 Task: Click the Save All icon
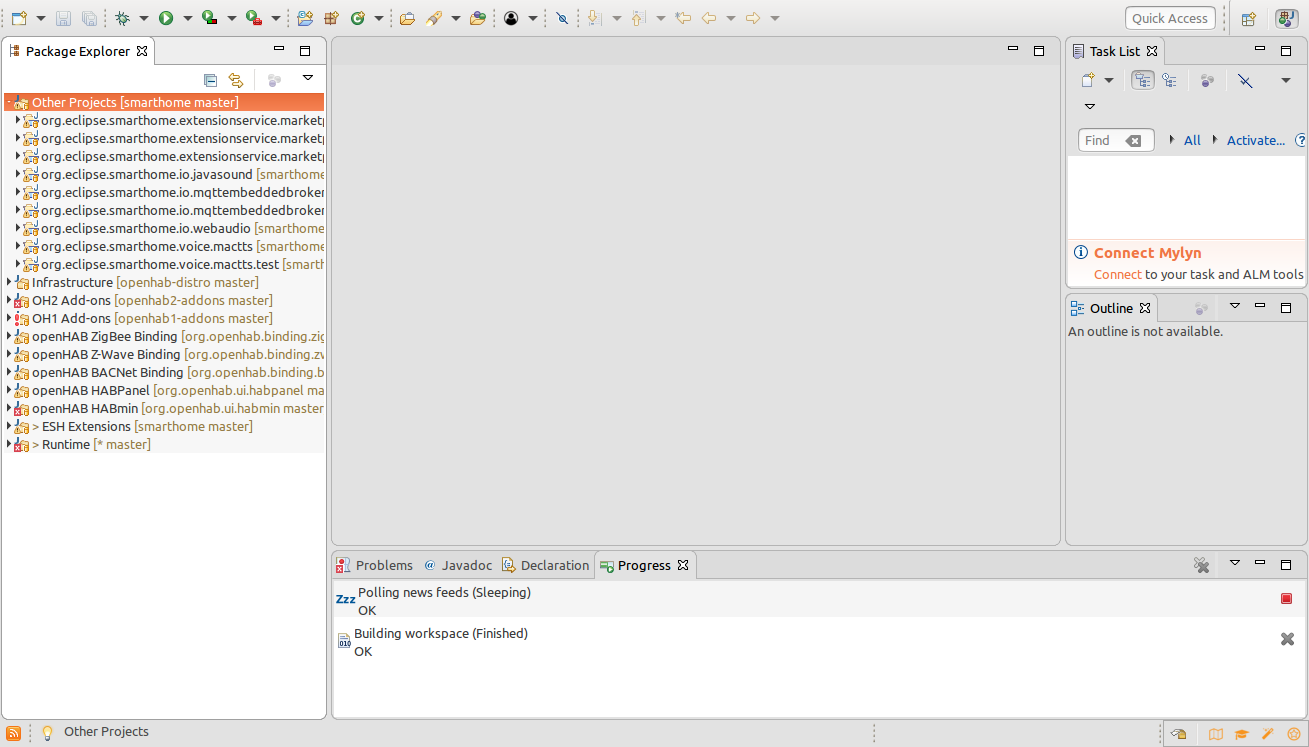(89, 18)
